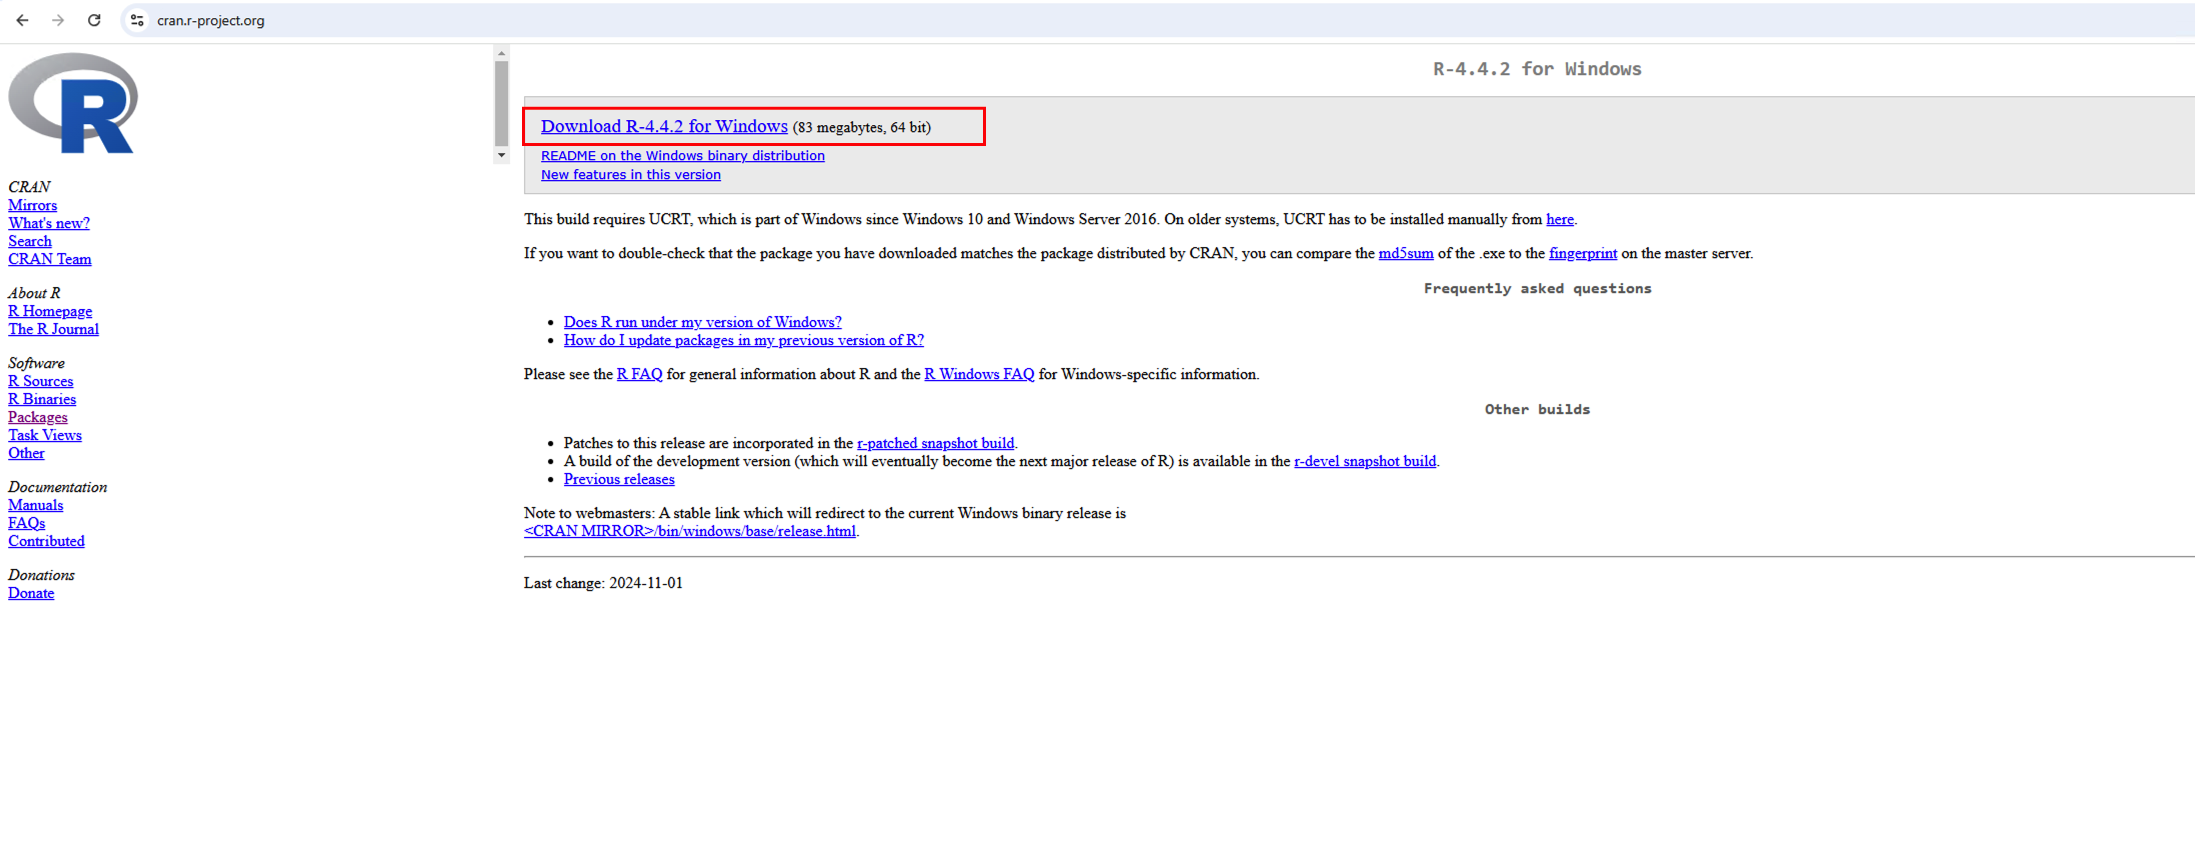Open the CRAN Team page
This screenshot has height=843, width=2195.
(50, 259)
